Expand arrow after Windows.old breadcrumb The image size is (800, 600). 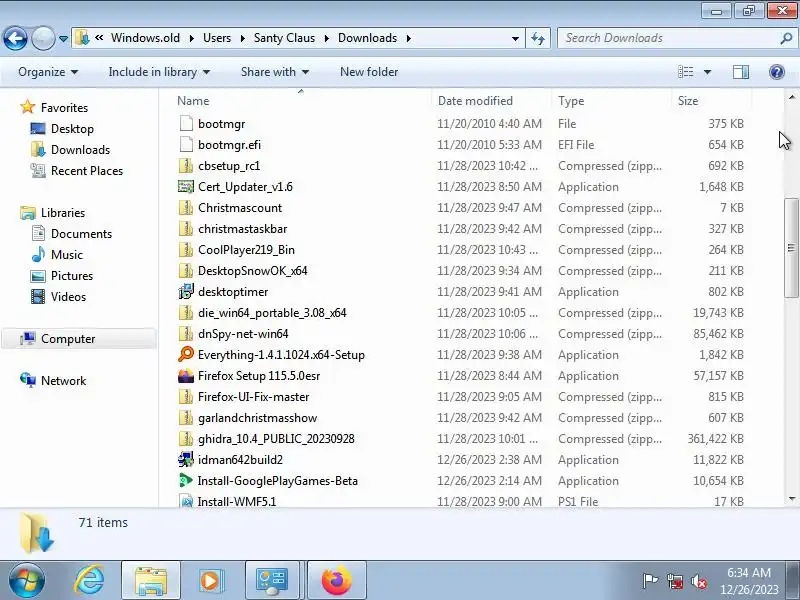(x=191, y=38)
